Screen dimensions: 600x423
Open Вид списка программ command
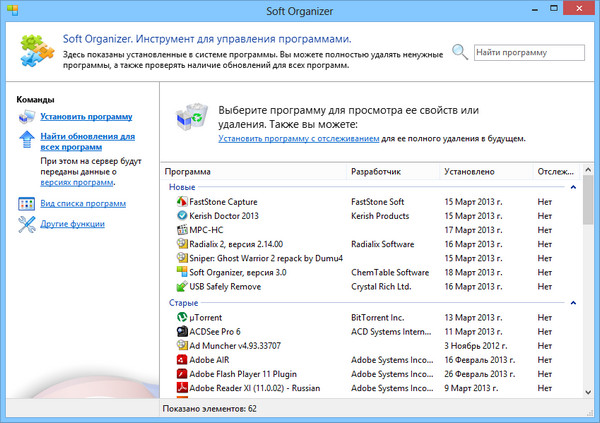[x=83, y=203]
